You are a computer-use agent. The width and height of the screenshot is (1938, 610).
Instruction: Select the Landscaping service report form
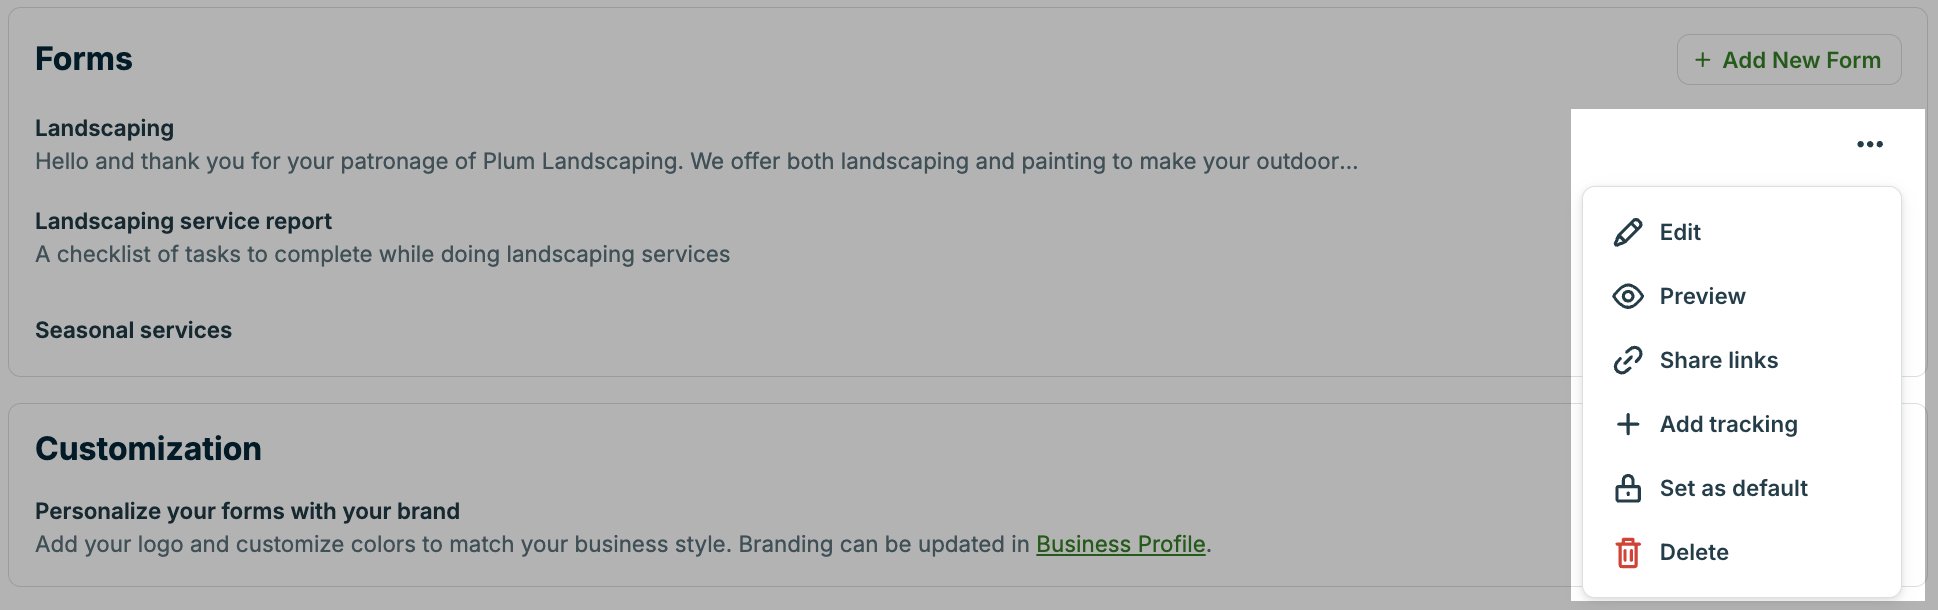coord(183,221)
